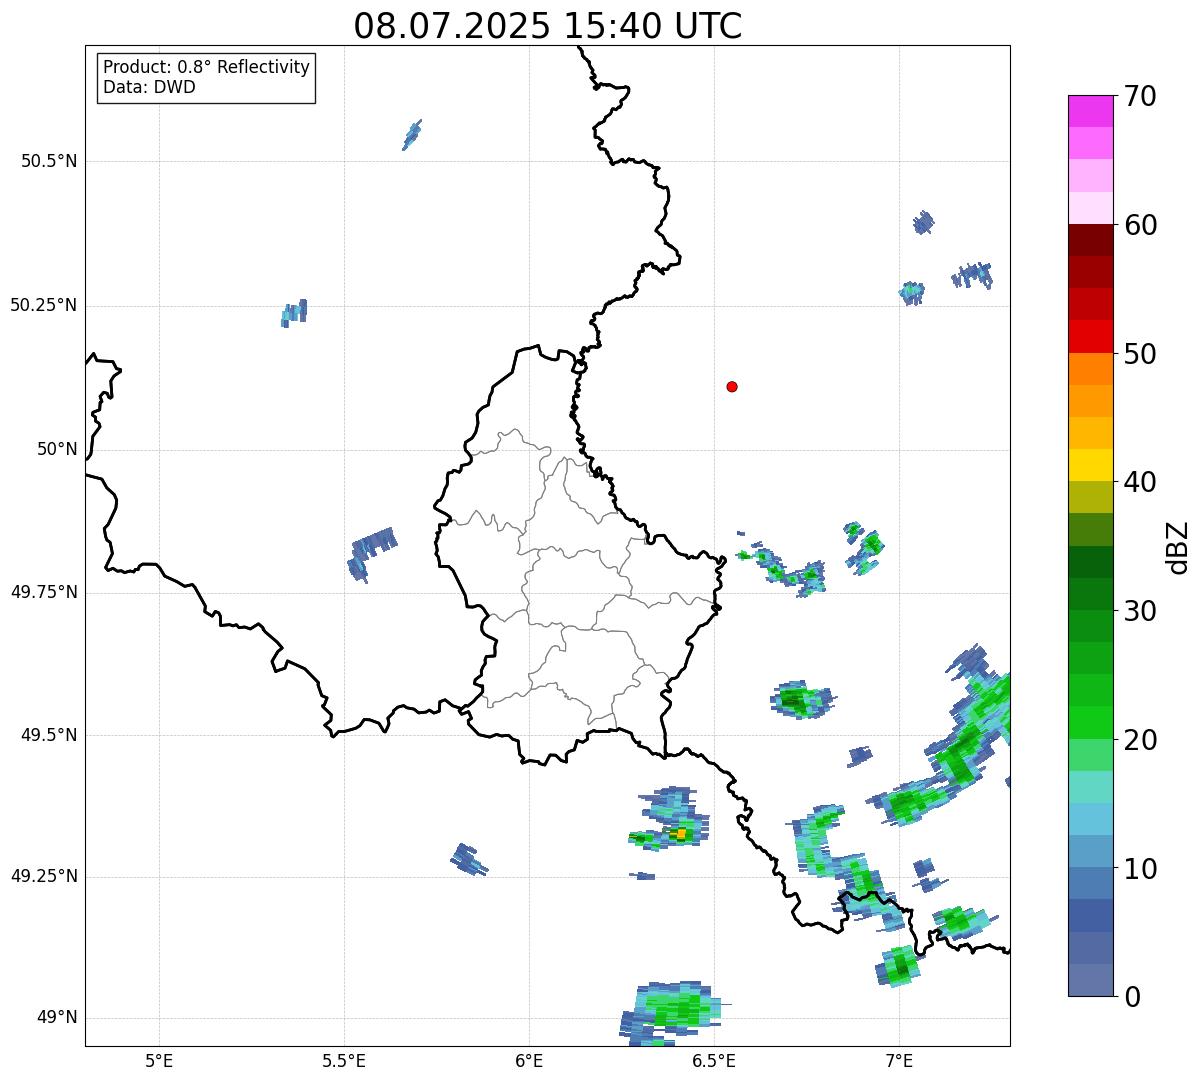The image size is (1202, 1081).
Task: Click the green radar echo at map bottom
Action: coord(676,1009)
